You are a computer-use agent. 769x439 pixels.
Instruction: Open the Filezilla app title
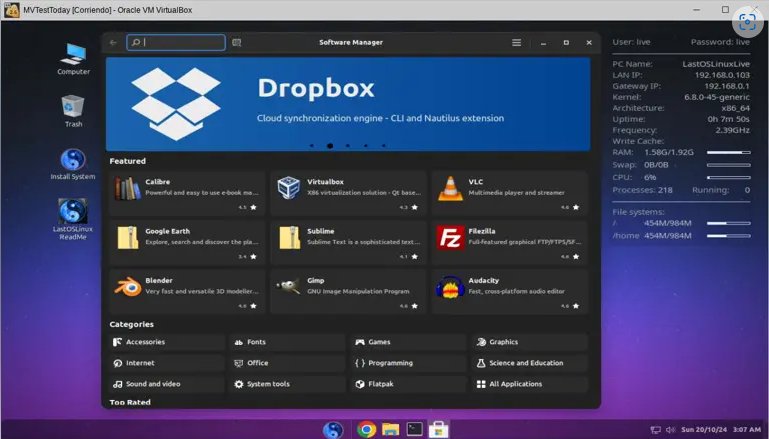[482, 231]
